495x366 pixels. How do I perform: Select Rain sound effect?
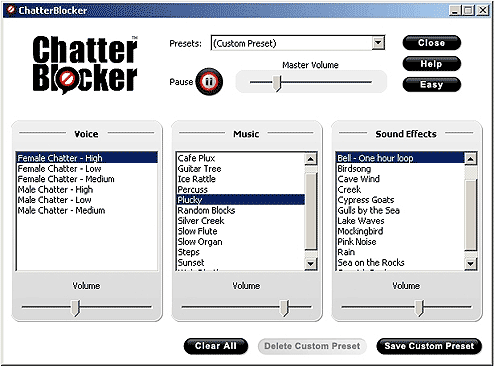coord(400,252)
